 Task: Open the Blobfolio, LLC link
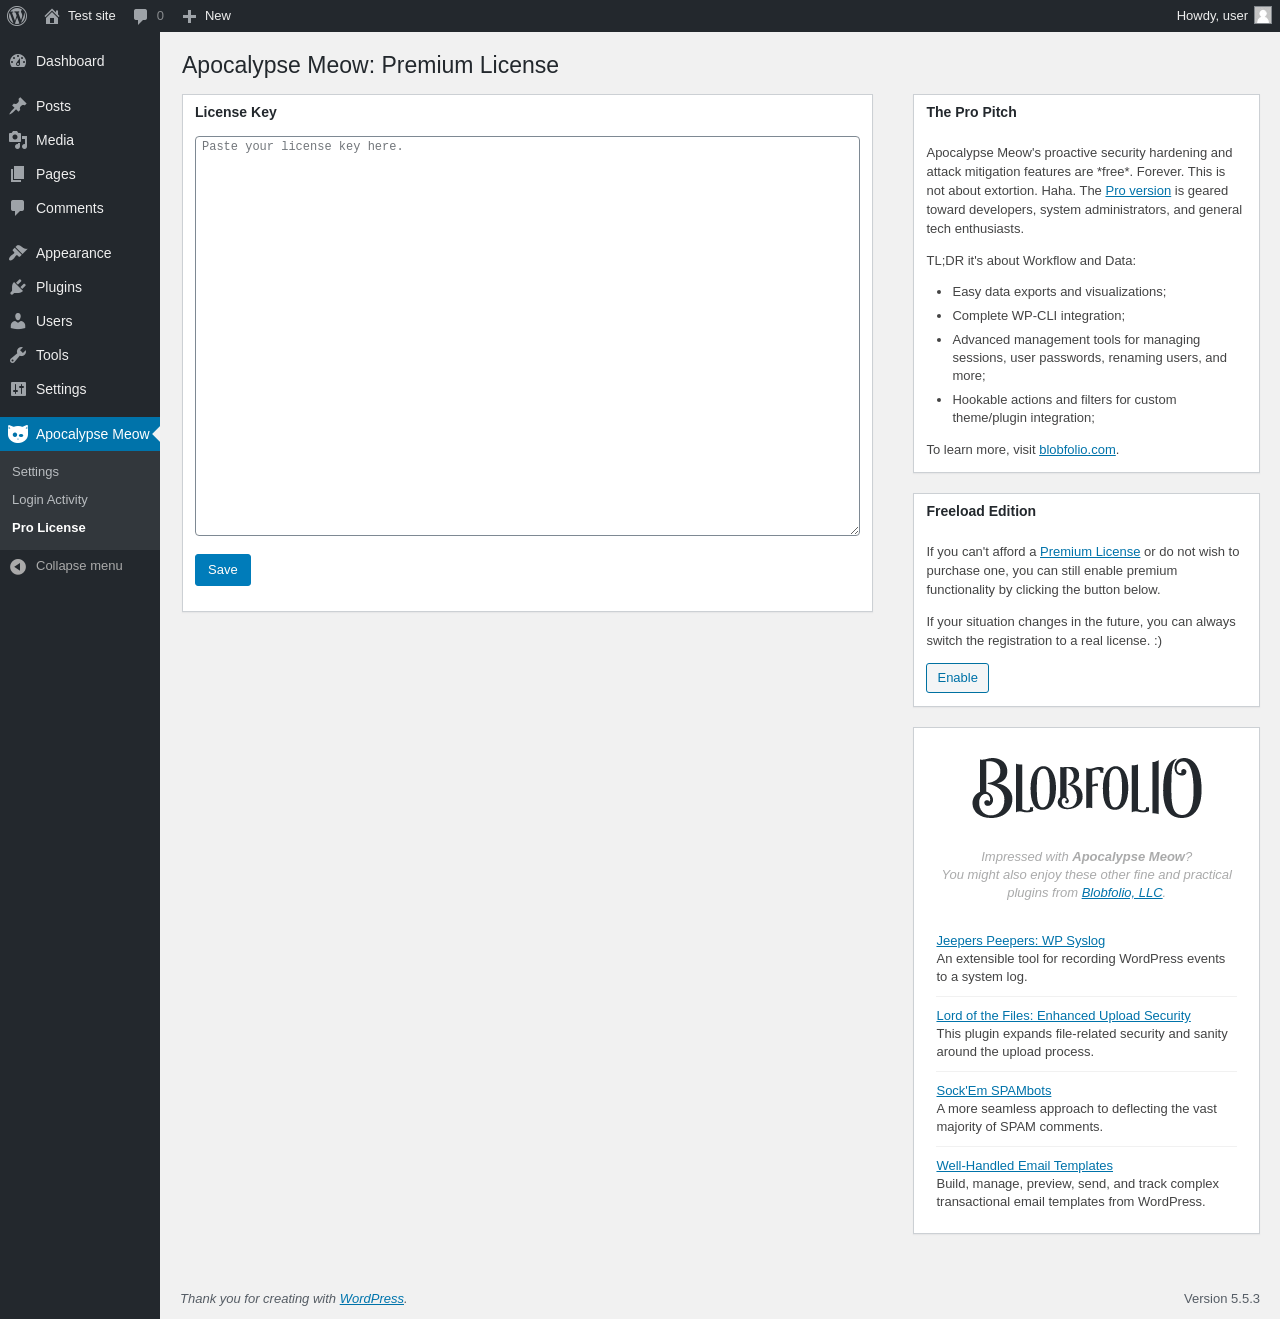[1122, 893]
